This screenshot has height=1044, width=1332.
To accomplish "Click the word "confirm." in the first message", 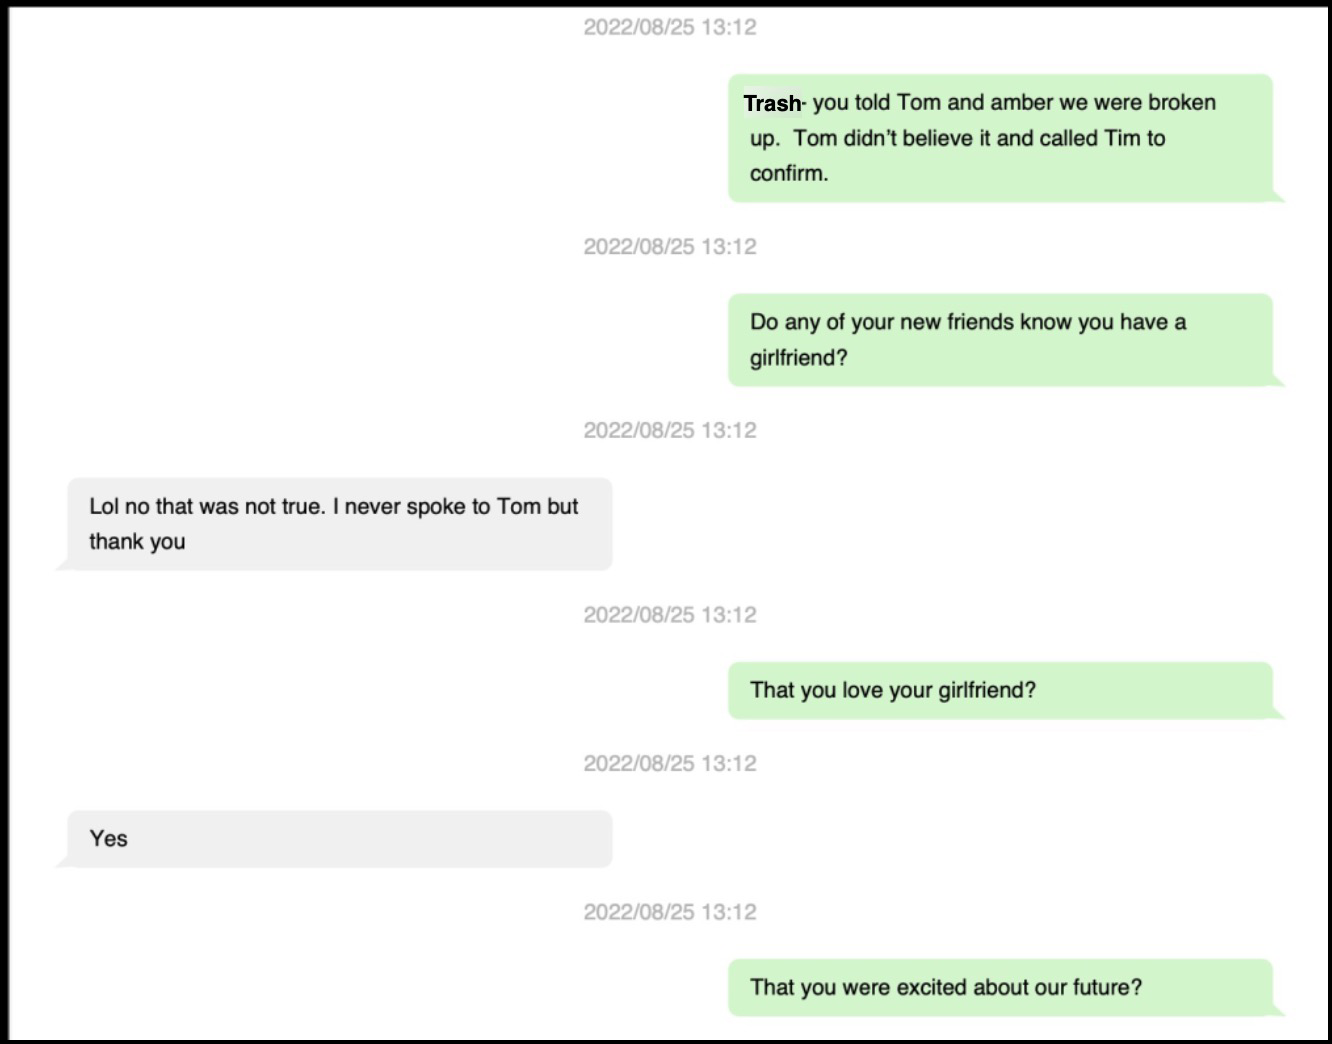I will (789, 173).
